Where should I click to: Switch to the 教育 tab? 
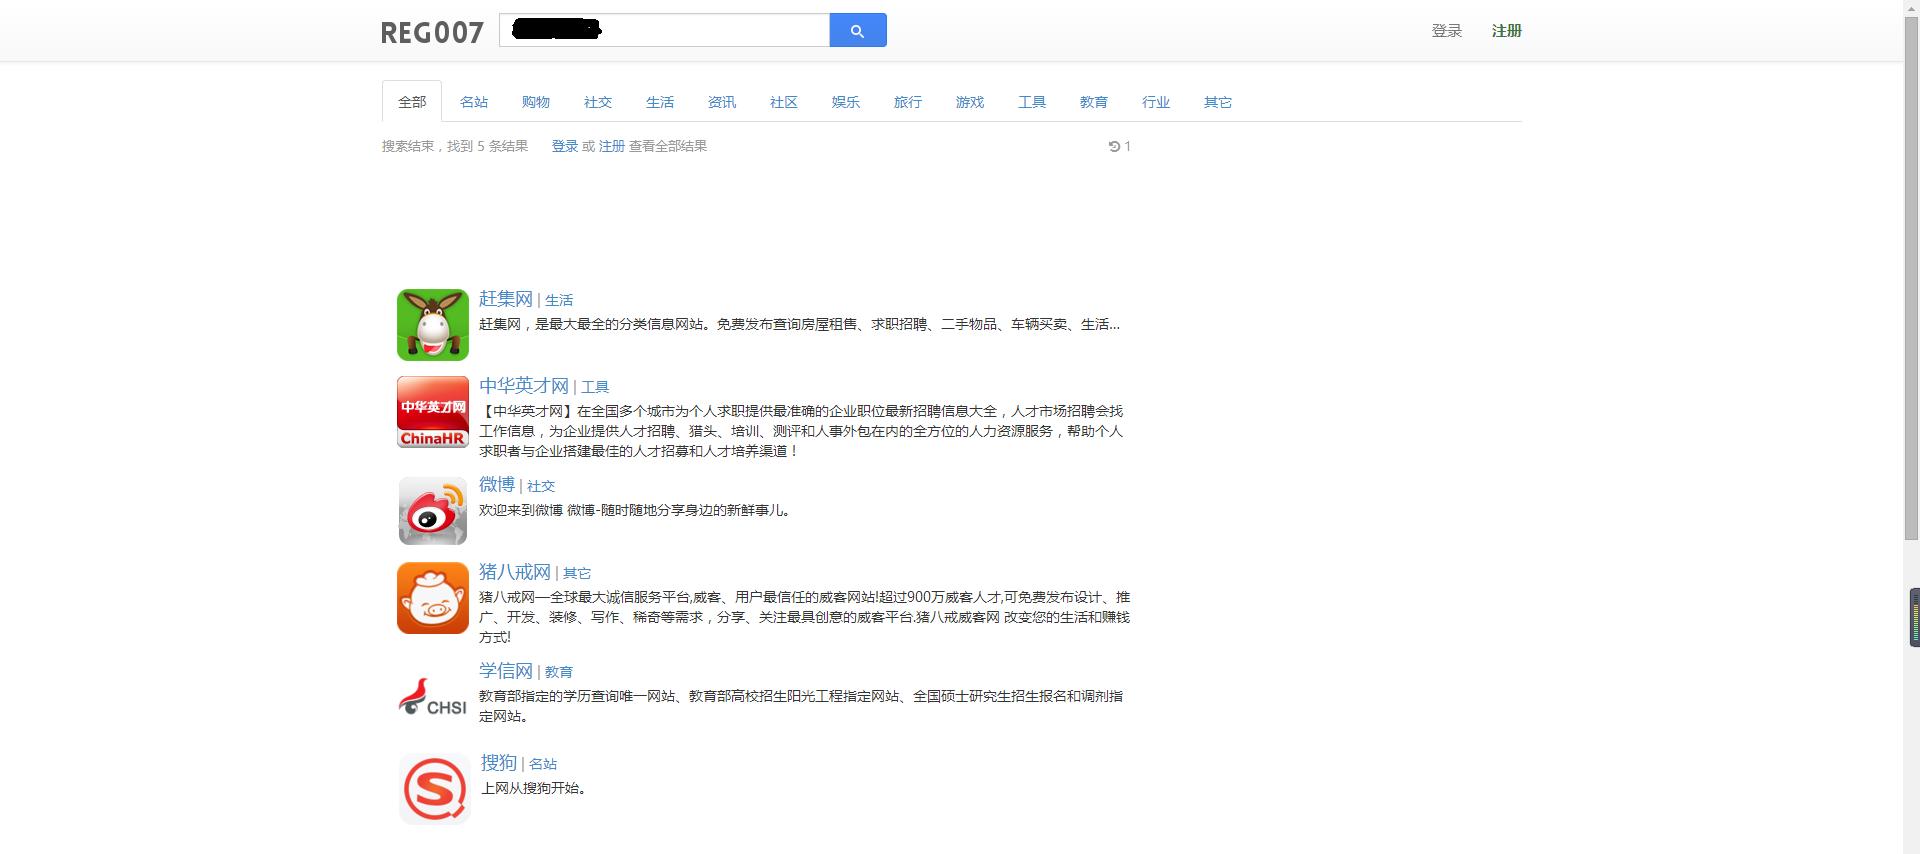(x=1094, y=102)
